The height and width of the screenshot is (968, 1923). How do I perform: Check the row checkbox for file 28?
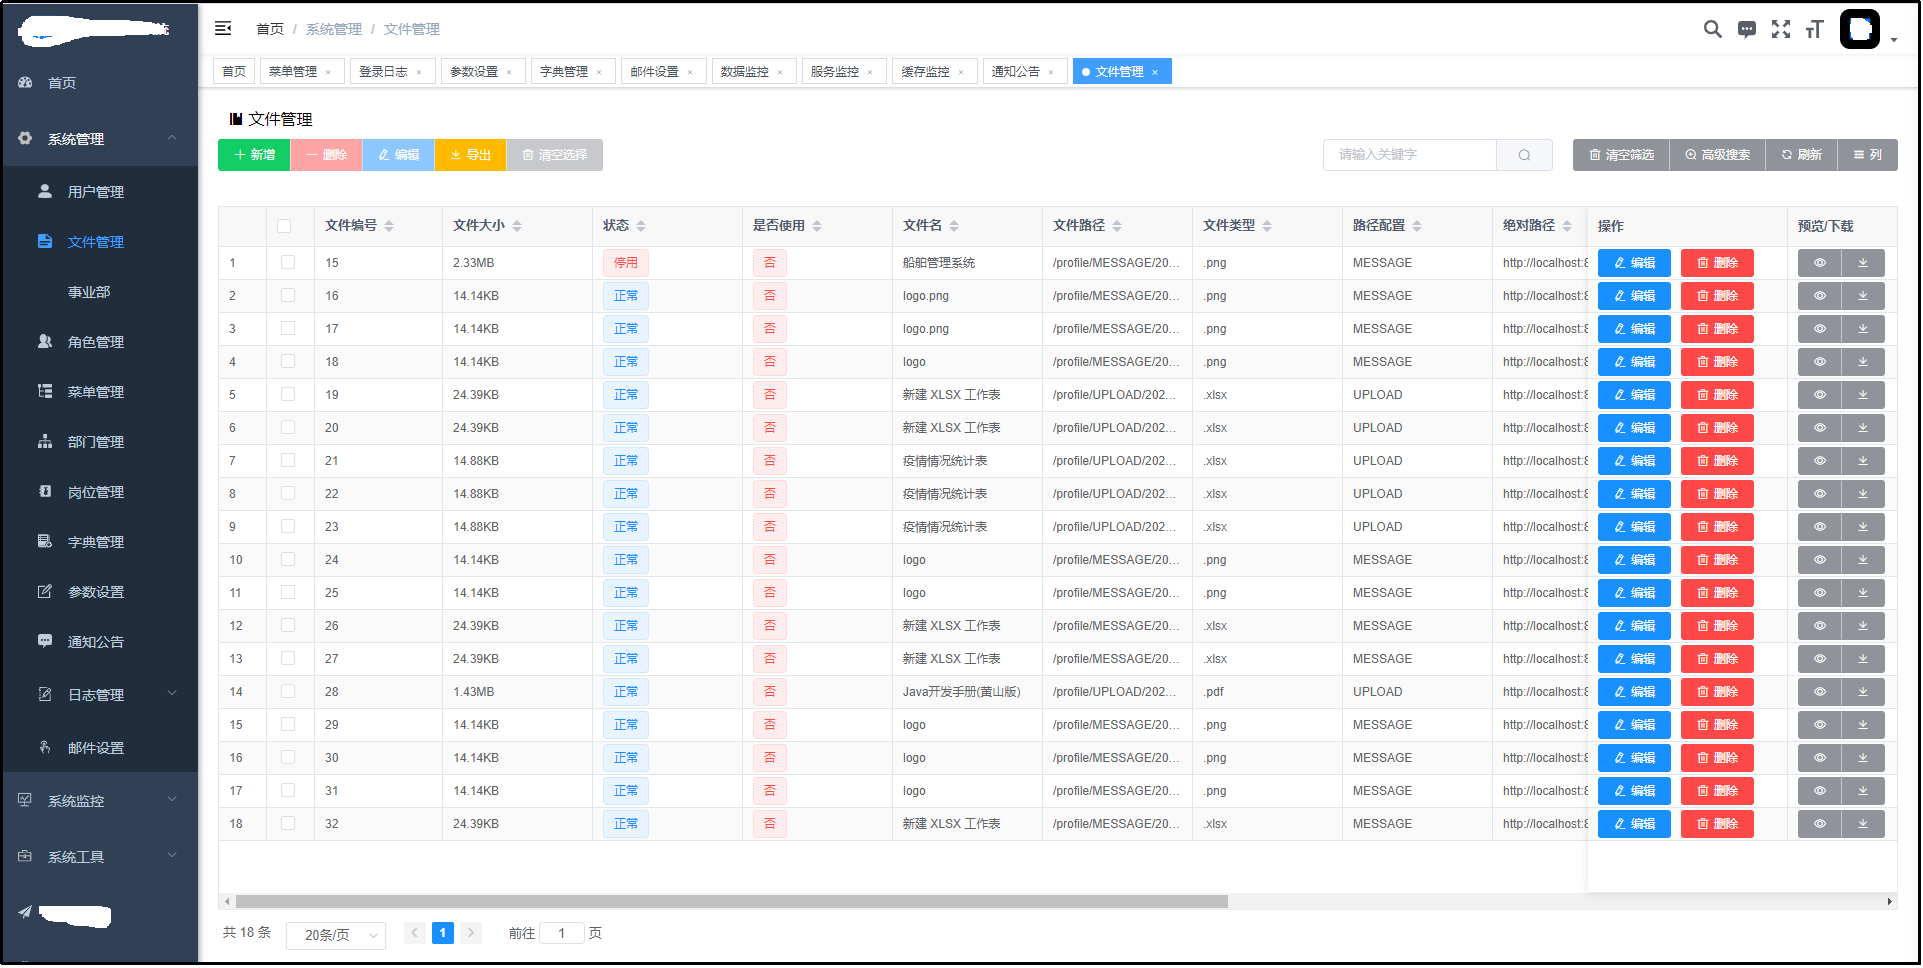pos(288,691)
